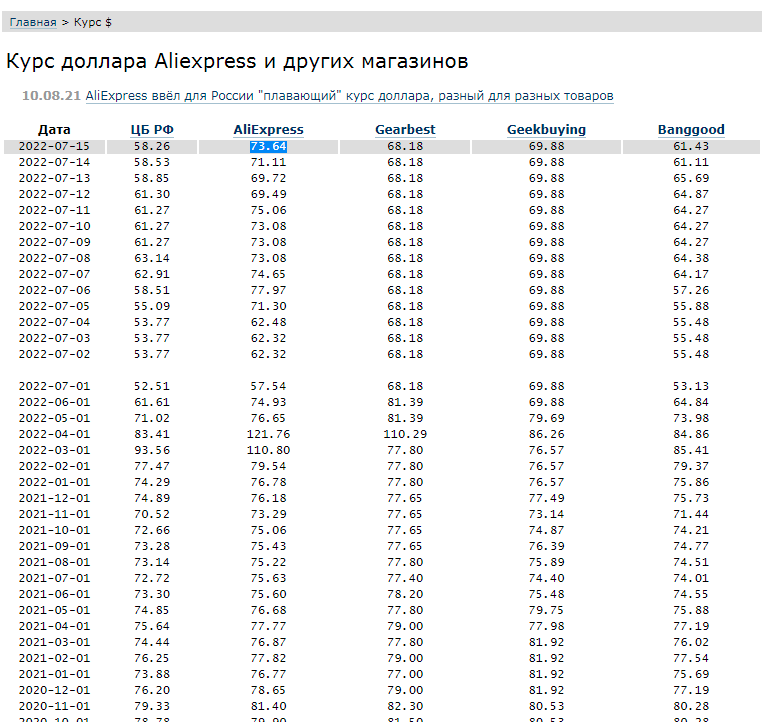Click AliExpress value 69.72
763x722 pixels.
269,179
